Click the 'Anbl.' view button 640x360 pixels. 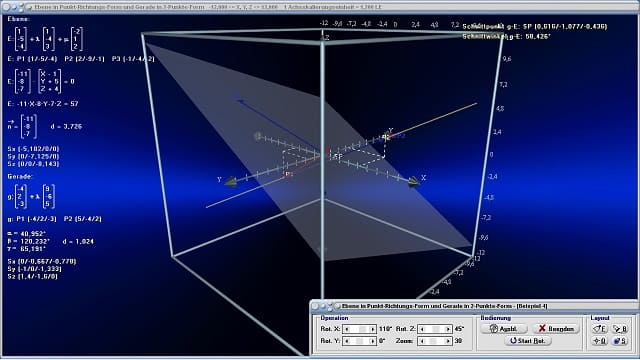coord(504,329)
